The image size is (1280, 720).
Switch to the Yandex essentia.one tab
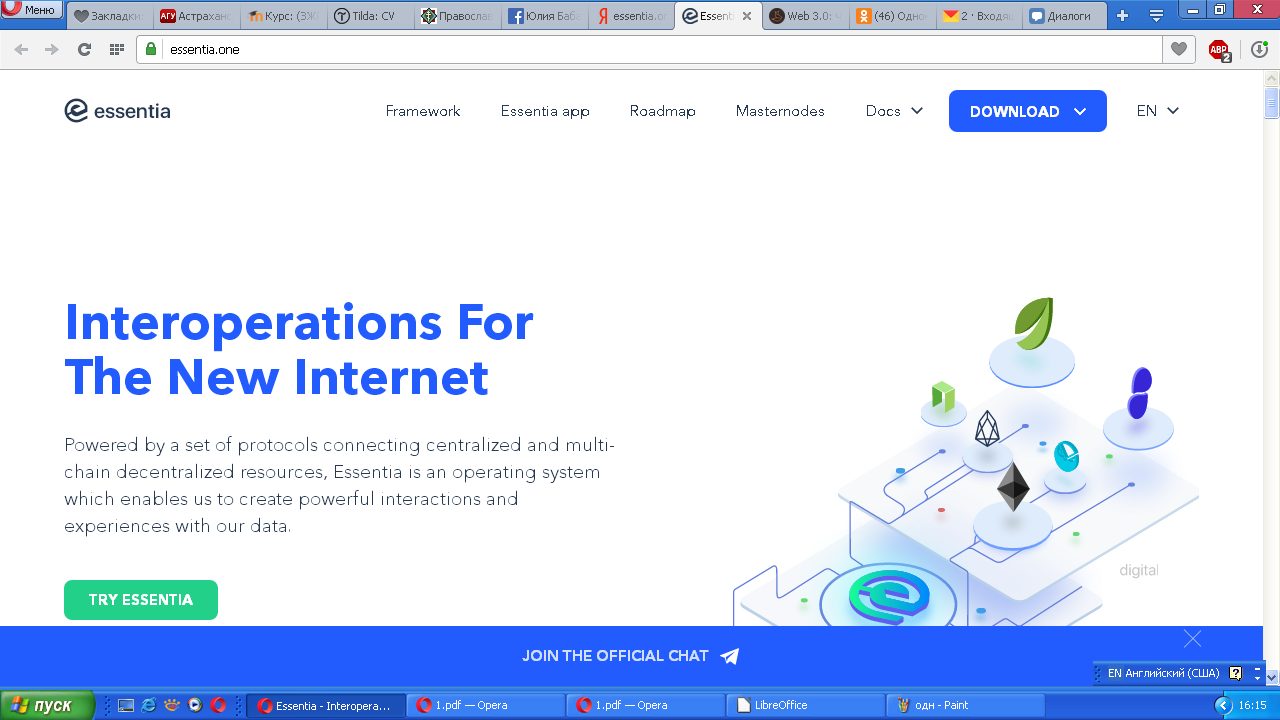coord(631,16)
